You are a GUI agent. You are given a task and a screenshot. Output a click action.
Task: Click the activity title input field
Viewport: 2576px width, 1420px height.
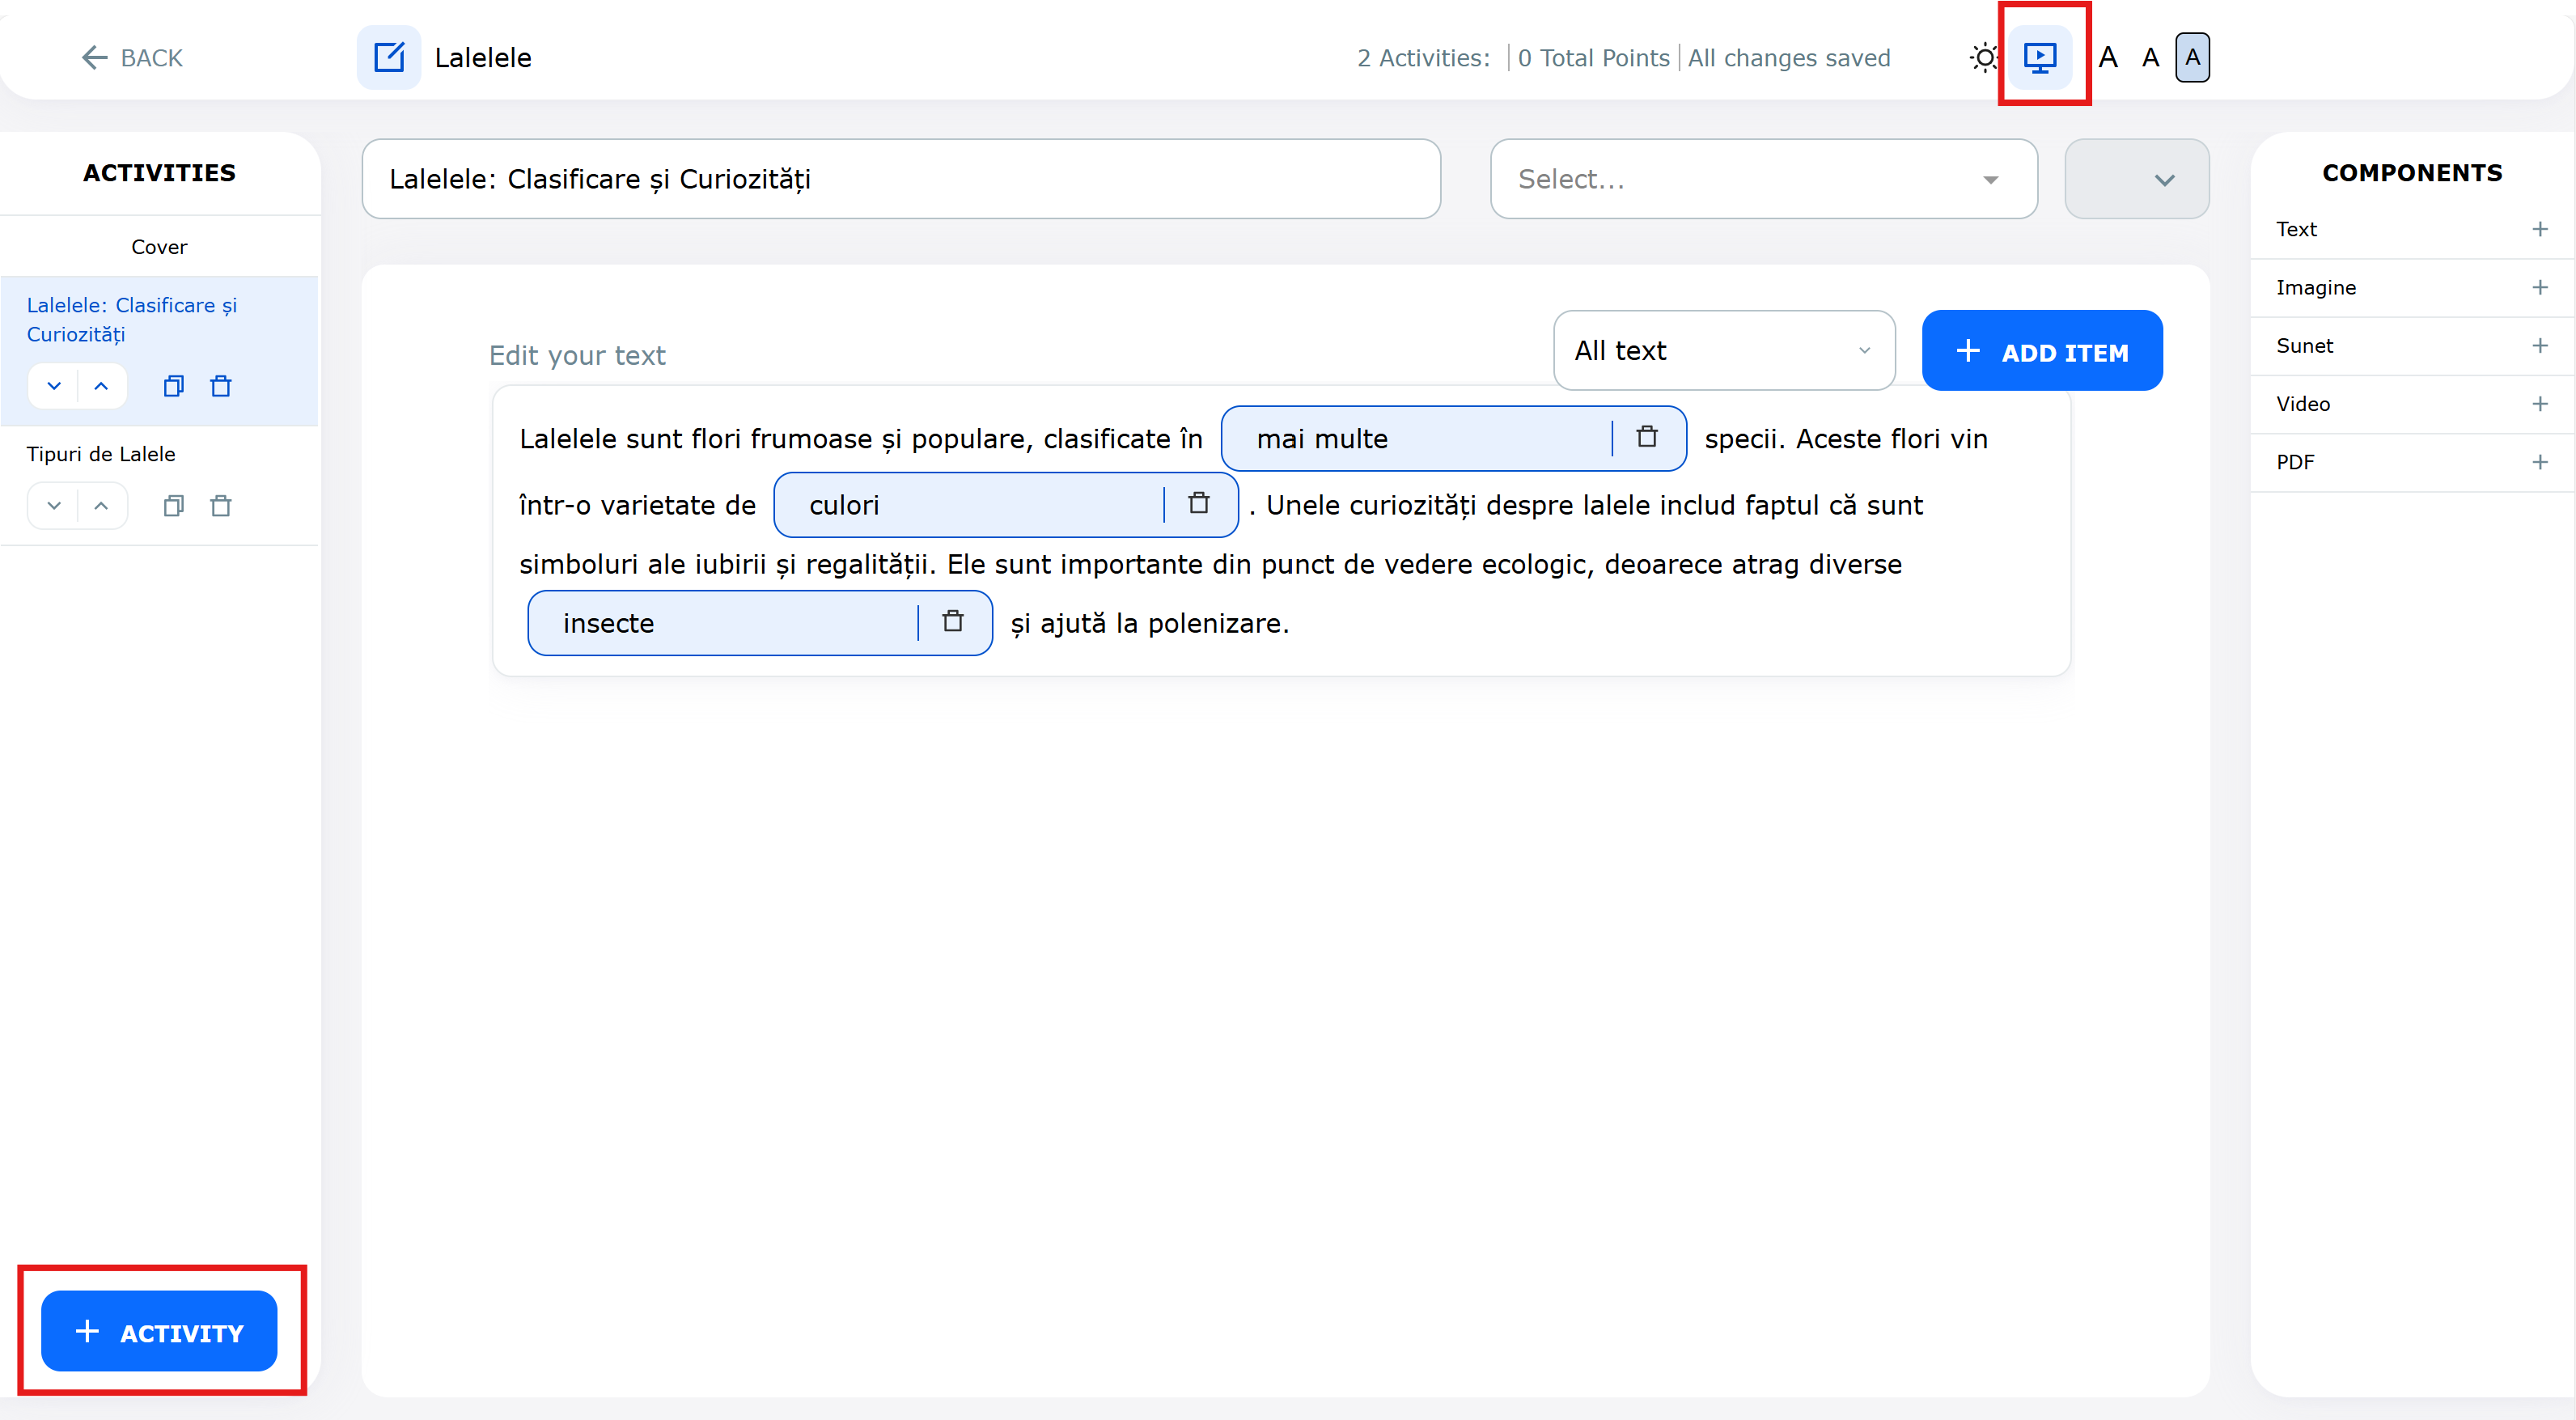900,179
